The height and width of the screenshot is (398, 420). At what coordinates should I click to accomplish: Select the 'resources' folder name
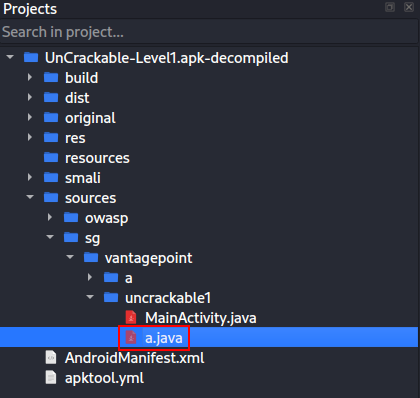[97, 158]
